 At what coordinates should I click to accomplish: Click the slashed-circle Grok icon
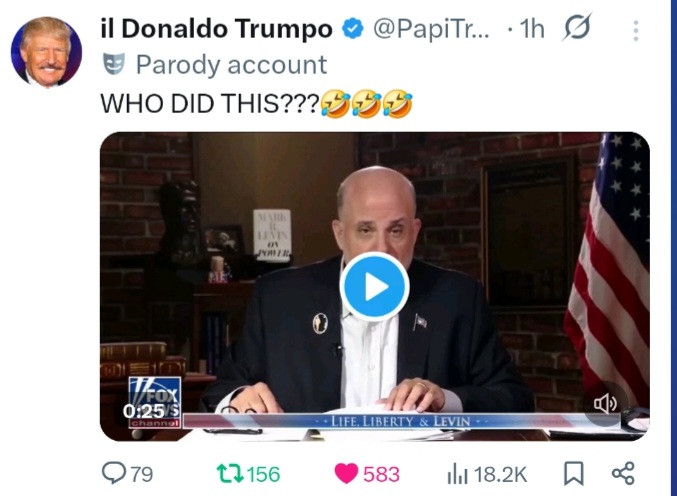[x=577, y=30]
